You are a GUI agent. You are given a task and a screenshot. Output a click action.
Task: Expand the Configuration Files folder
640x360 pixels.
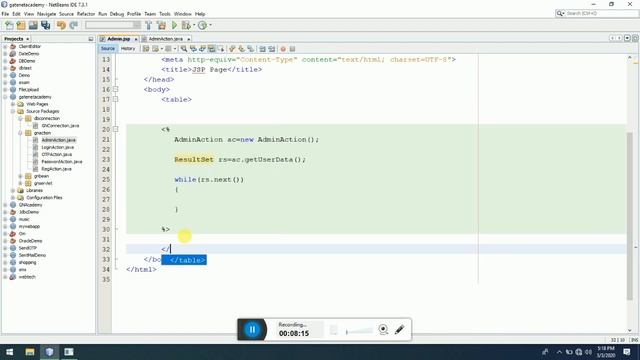(13, 198)
